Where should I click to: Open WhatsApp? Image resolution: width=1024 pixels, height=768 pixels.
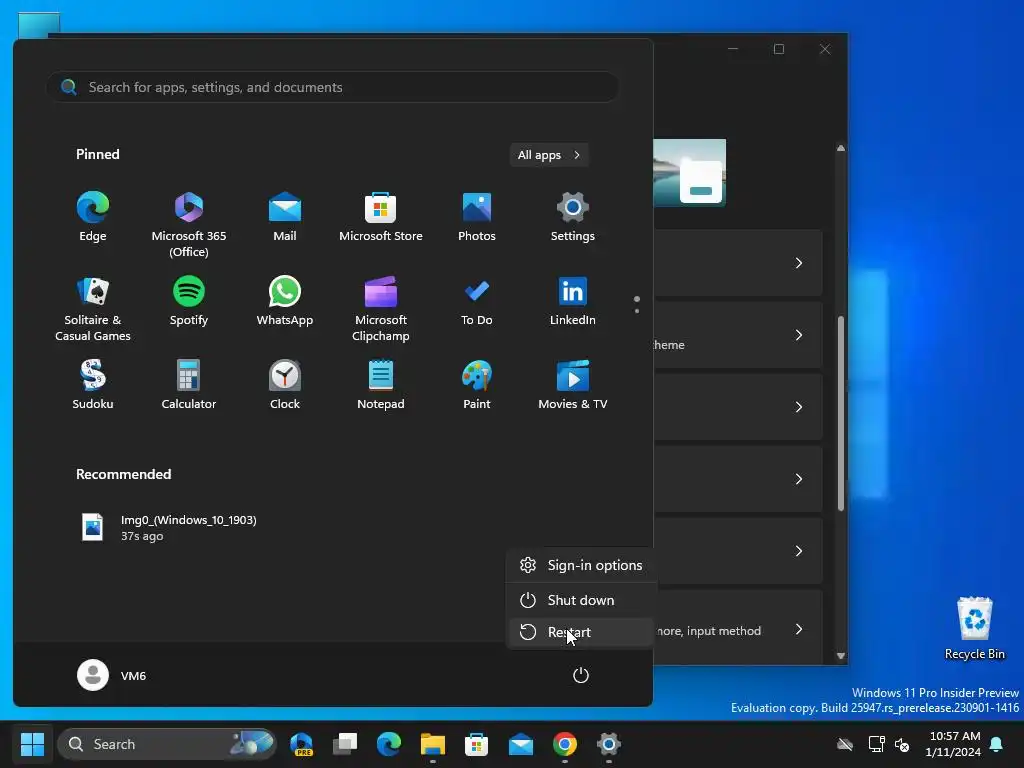click(x=285, y=301)
